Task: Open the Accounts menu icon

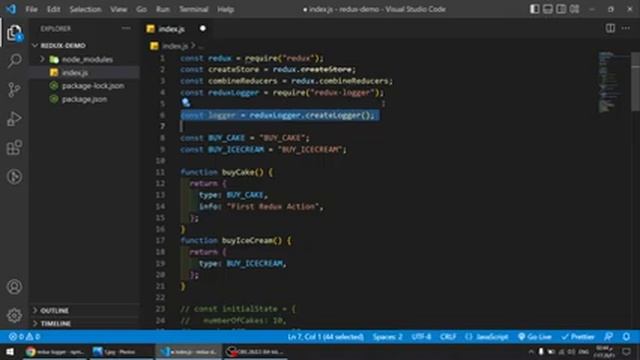Action: point(14,287)
